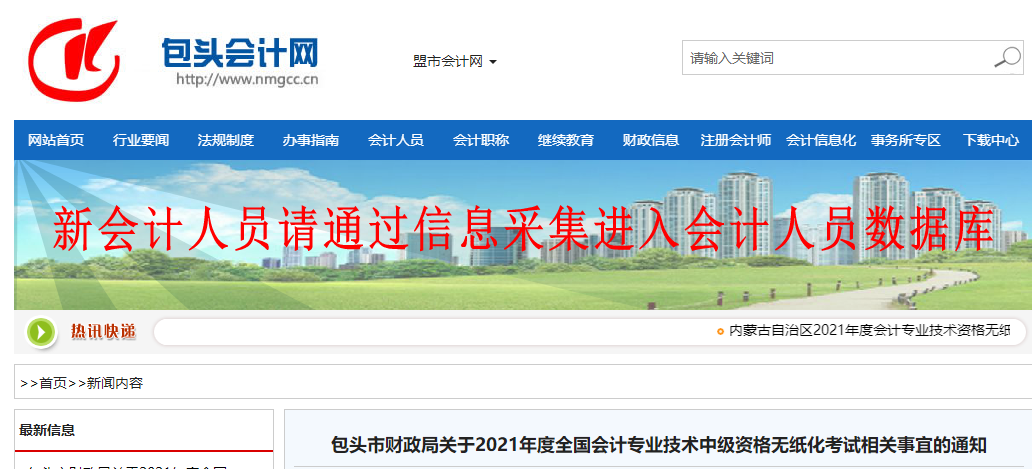Open the 会计信息化 menu item
Screen dimensions: 1032x469
coord(821,140)
